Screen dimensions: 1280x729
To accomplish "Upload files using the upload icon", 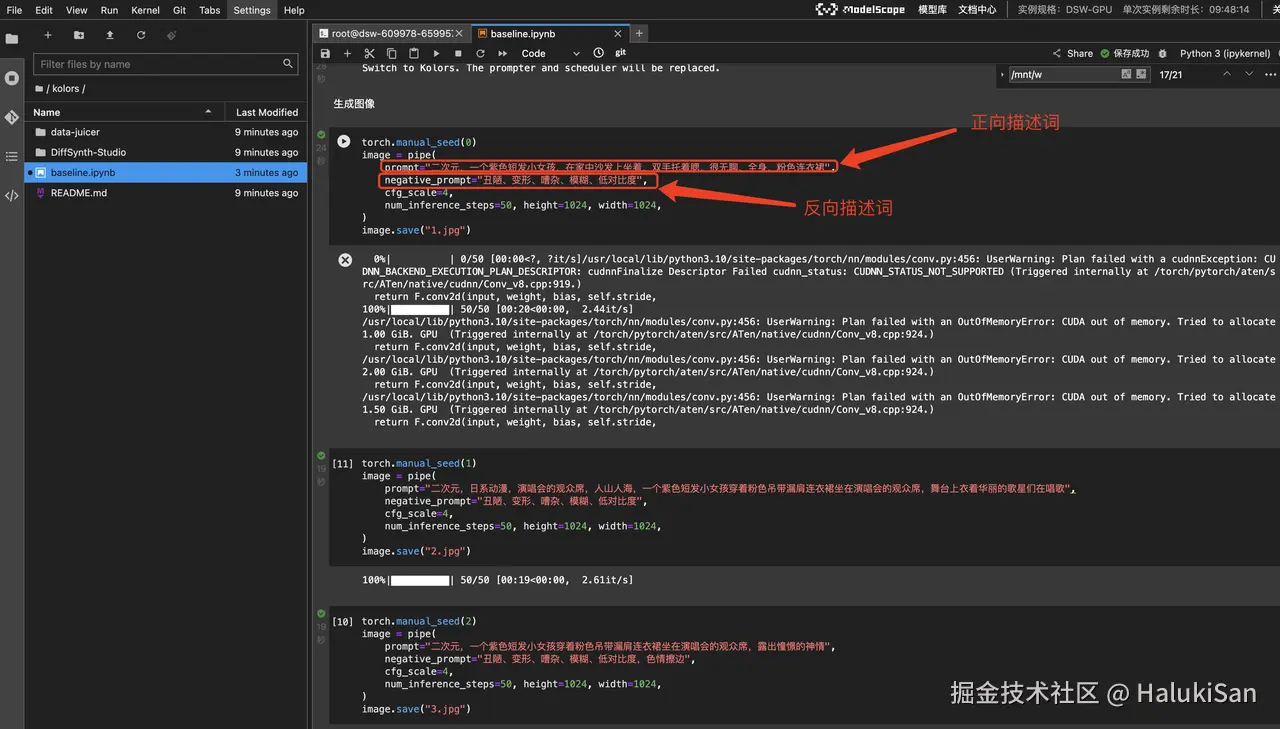I will [x=109, y=35].
